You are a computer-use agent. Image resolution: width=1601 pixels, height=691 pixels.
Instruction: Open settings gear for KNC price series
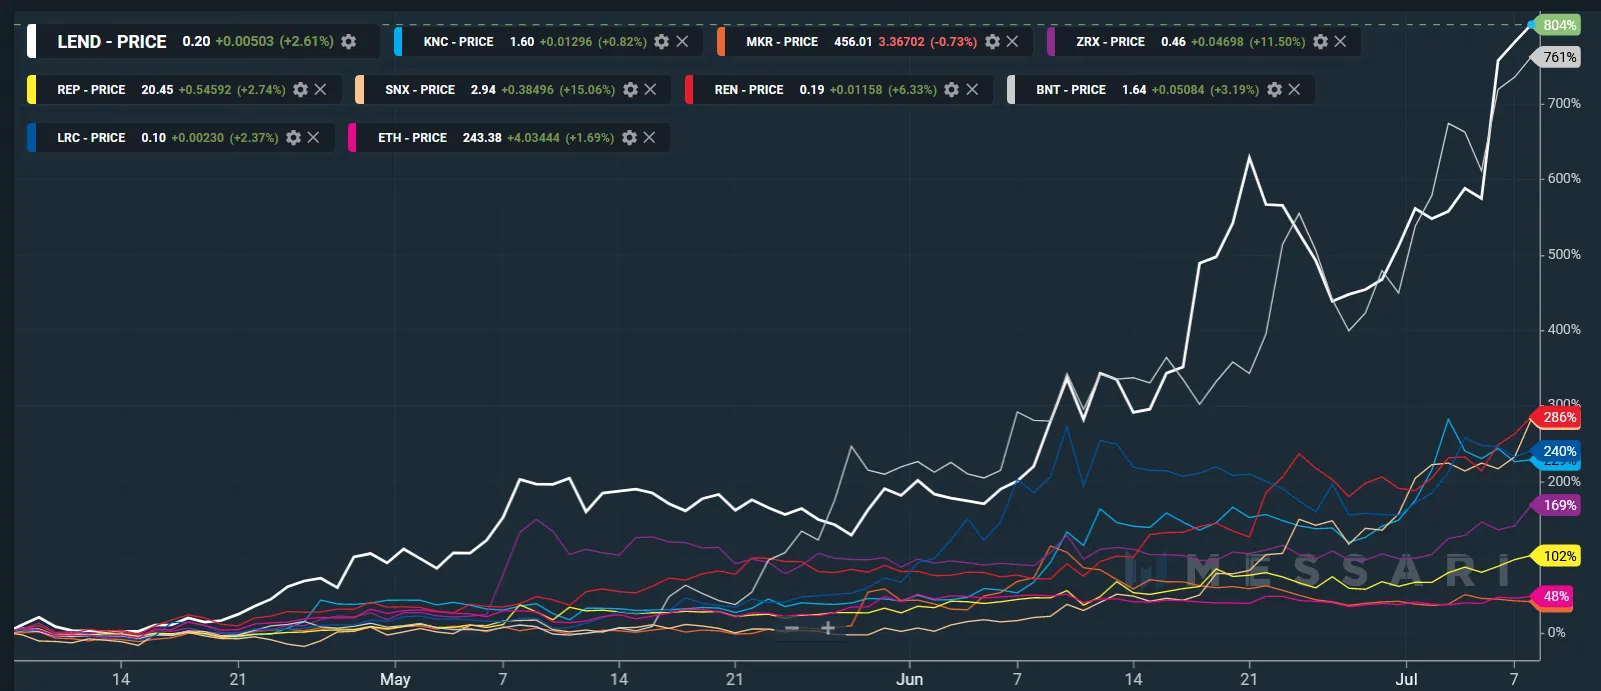point(661,42)
